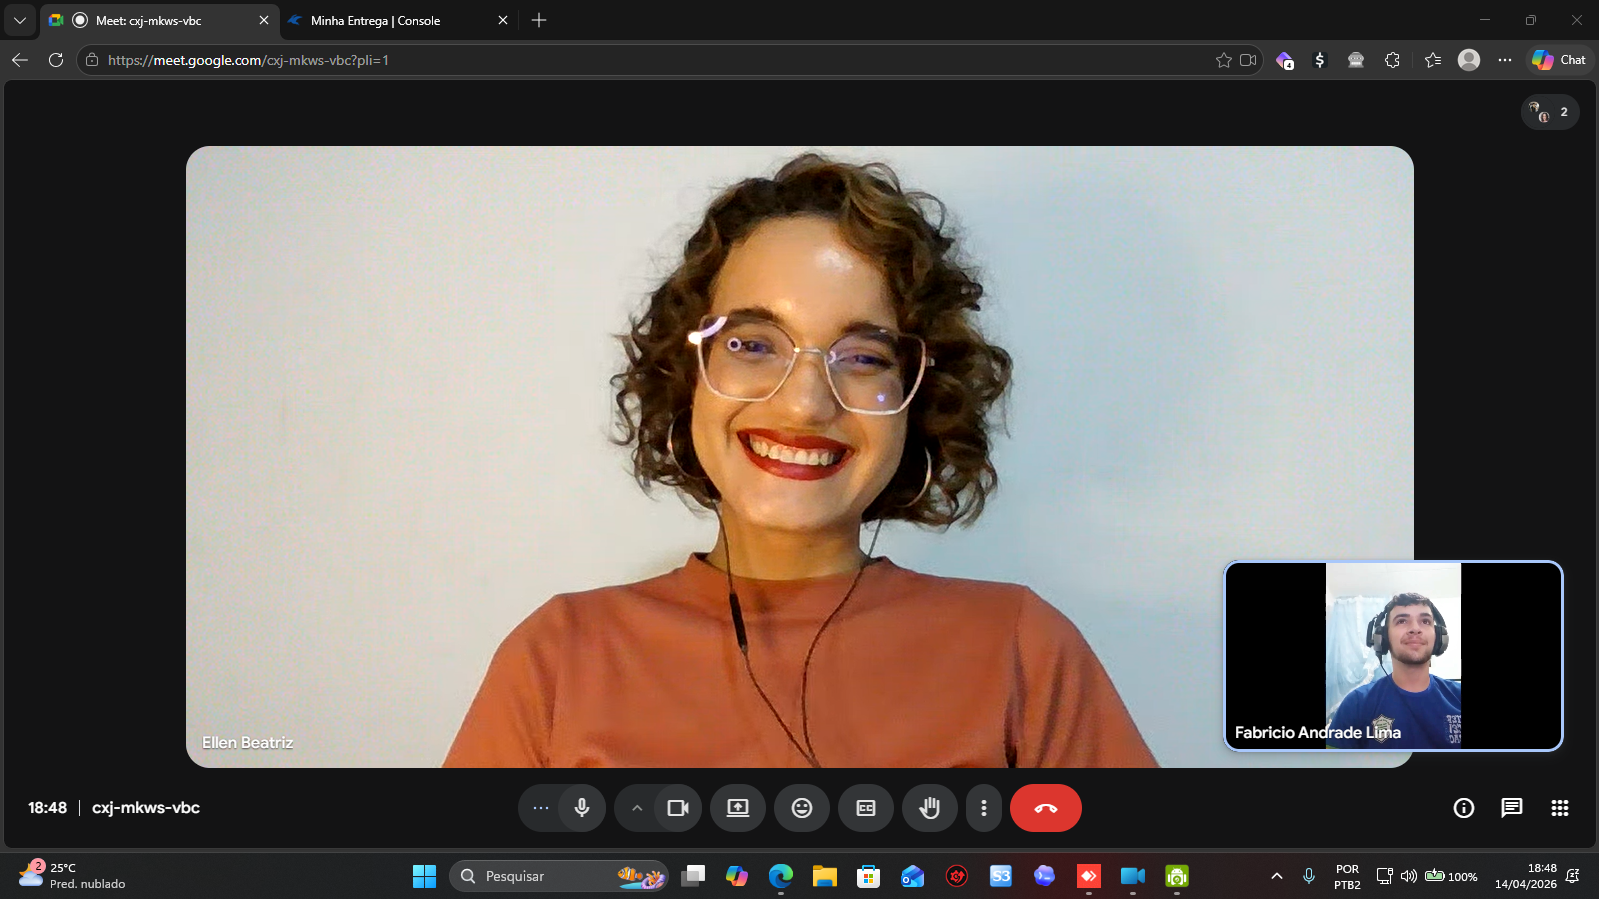Expand video settings arrow beside camera

pos(637,808)
